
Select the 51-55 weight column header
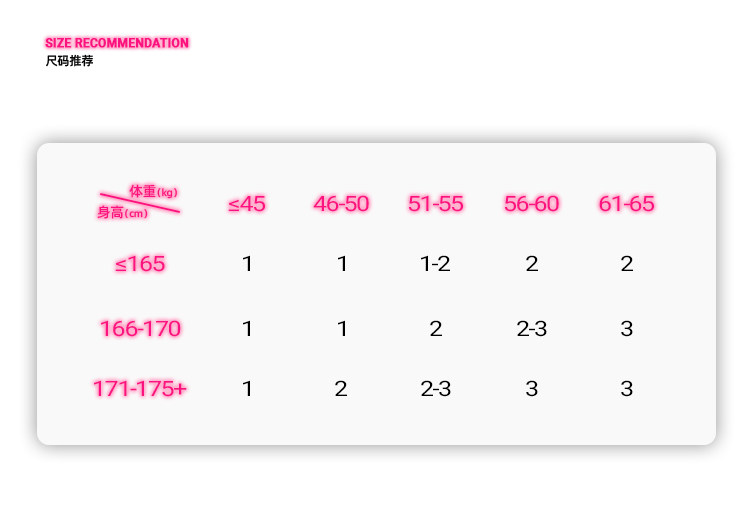tap(436, 204)
